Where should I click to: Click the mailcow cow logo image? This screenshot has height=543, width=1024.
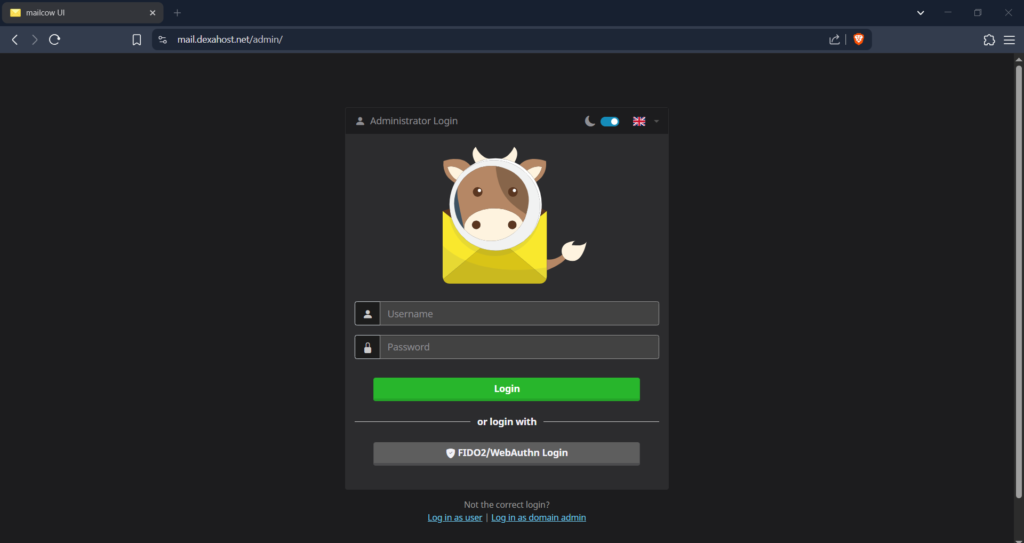pos(514,216)
